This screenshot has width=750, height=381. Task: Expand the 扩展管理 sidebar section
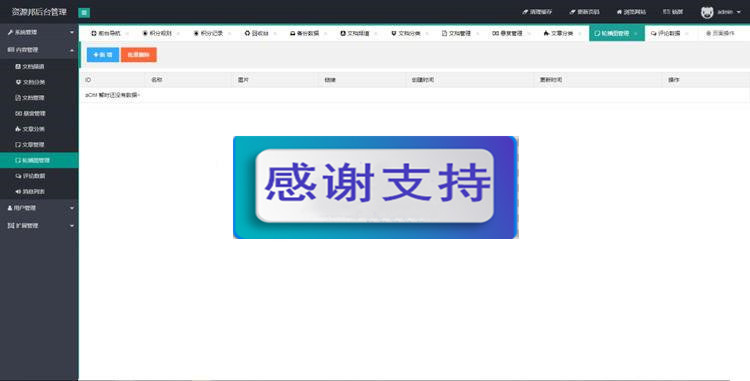(39, 226)
